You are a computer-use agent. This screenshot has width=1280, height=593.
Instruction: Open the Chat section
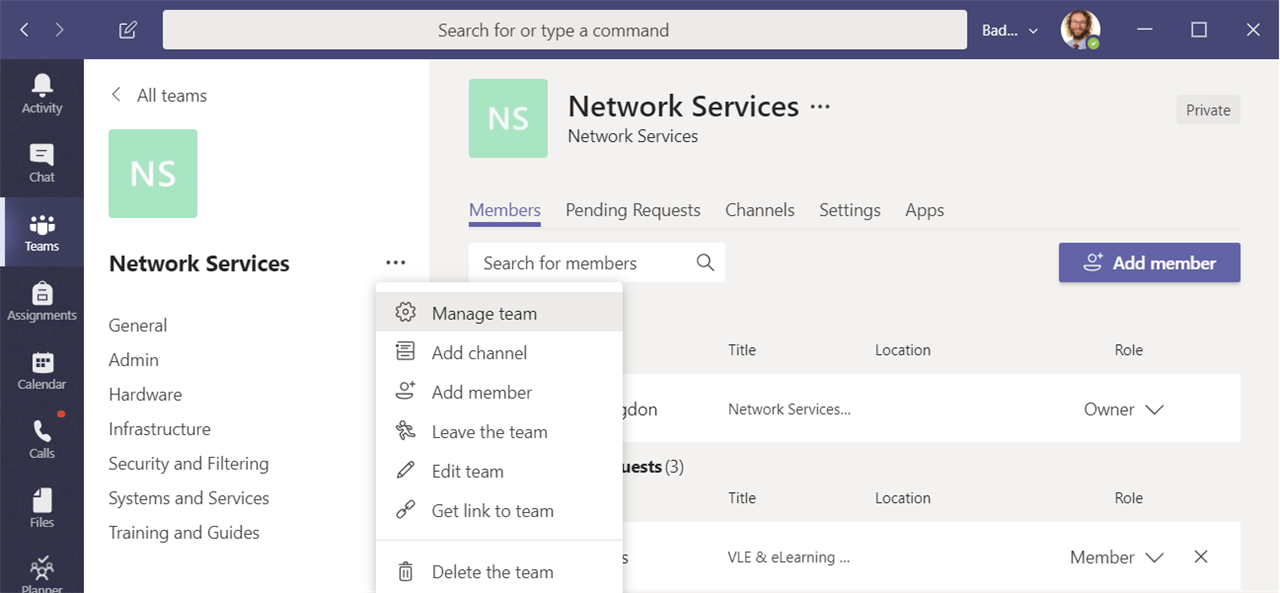pyautogui.click(x=42, y=163)
